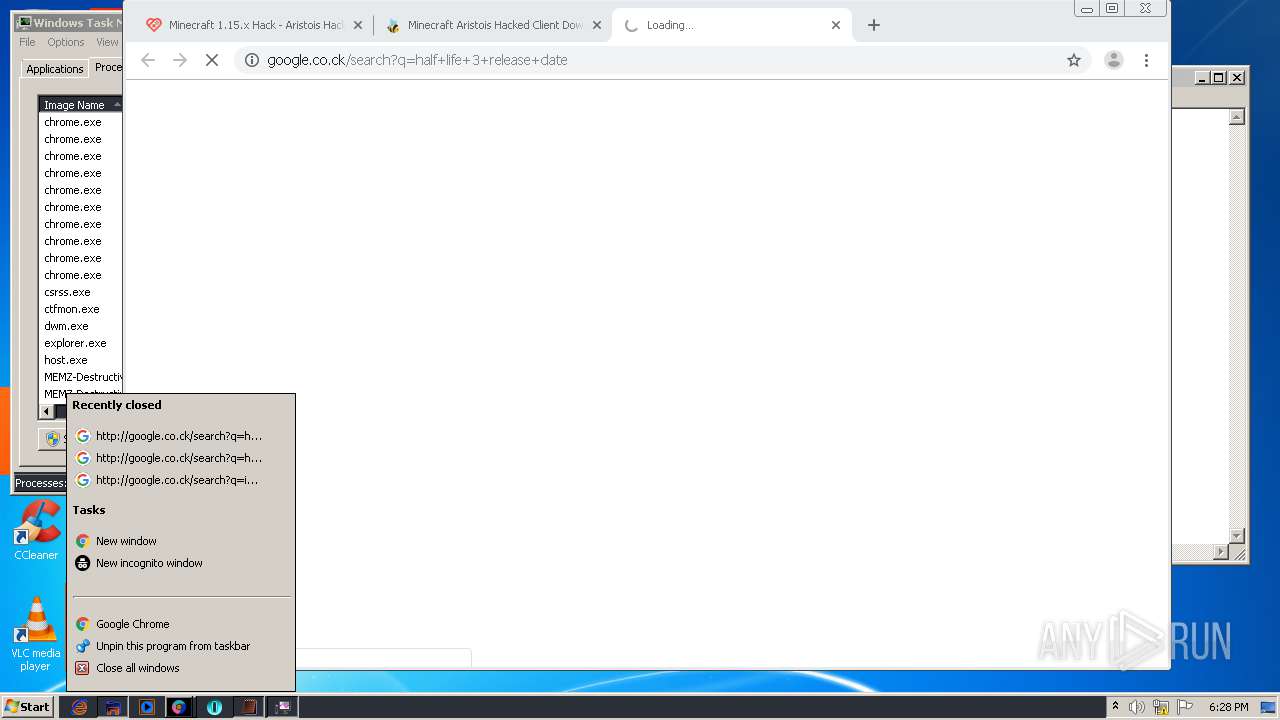The image size is (1280, 720).
Task: Open the file explorer taskbar icon
Action: [x=113, y=707]
